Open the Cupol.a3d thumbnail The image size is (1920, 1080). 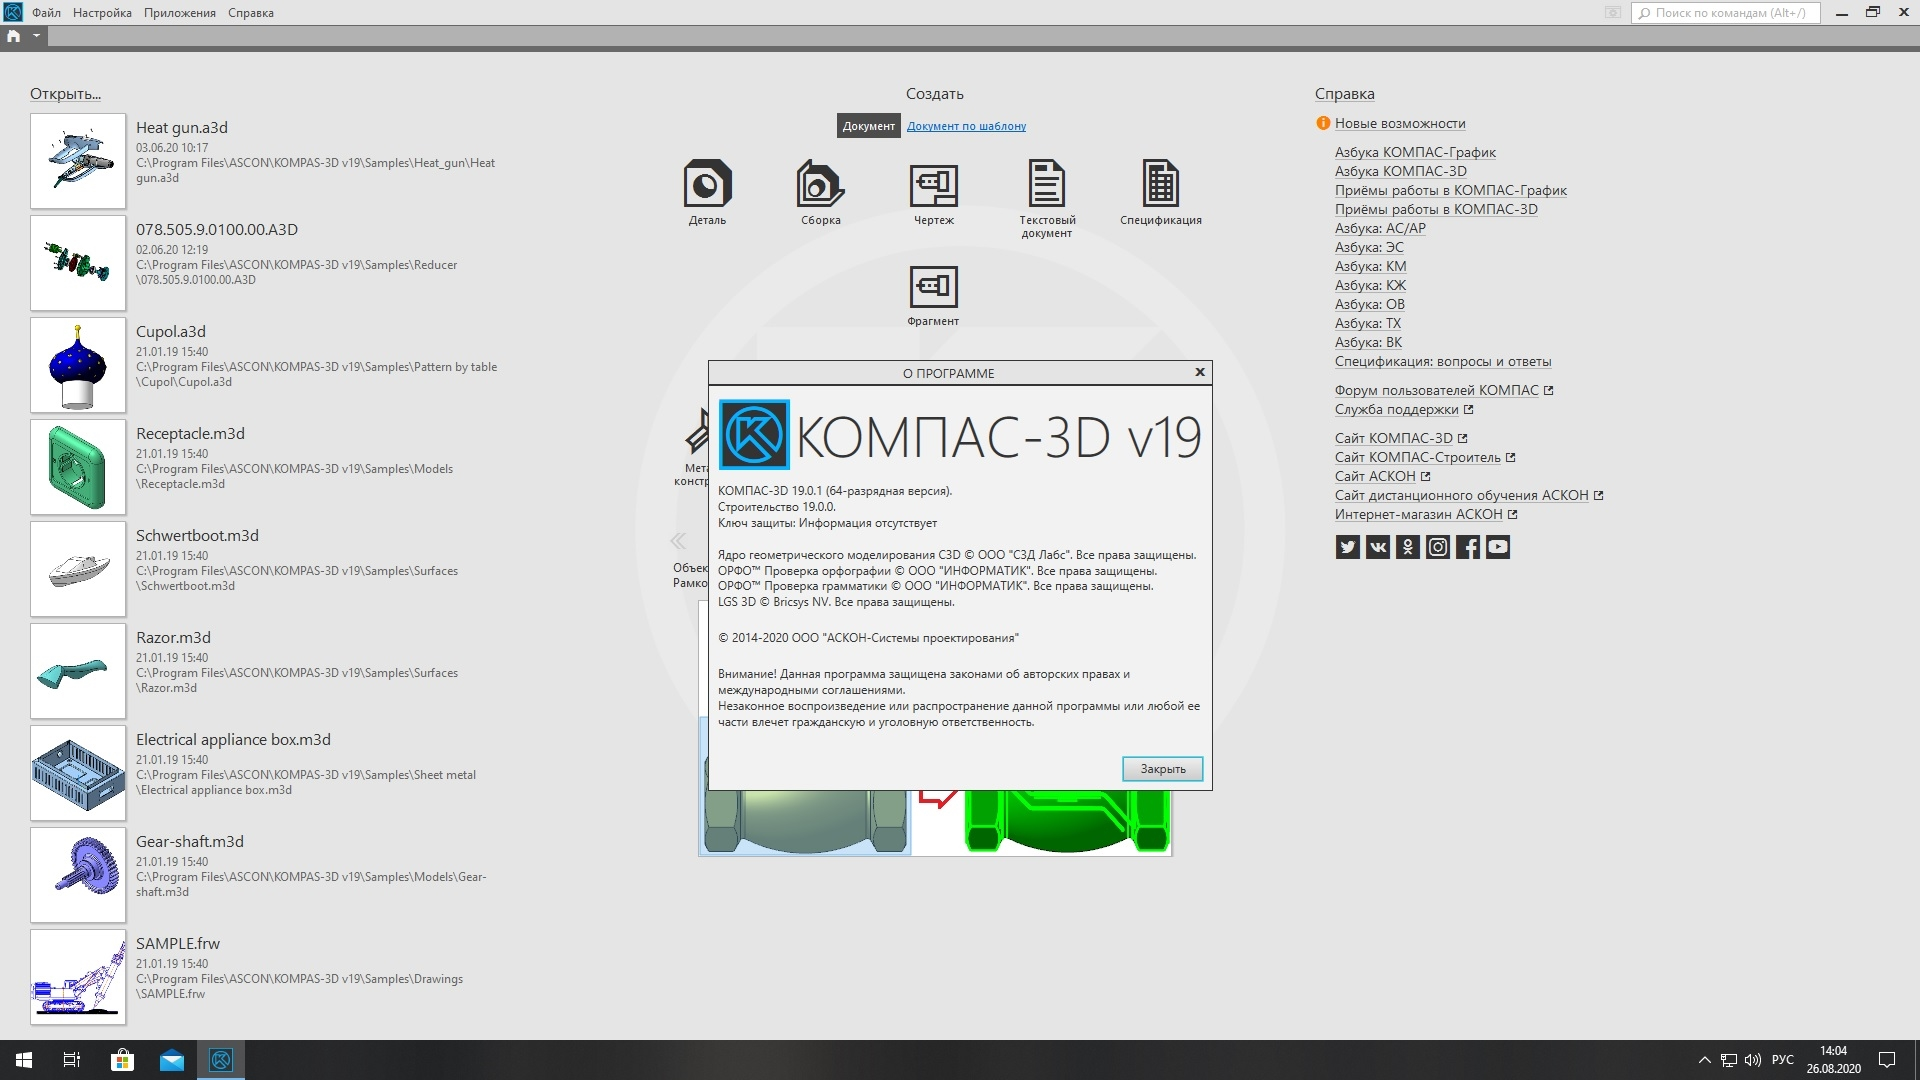point(78,365)
